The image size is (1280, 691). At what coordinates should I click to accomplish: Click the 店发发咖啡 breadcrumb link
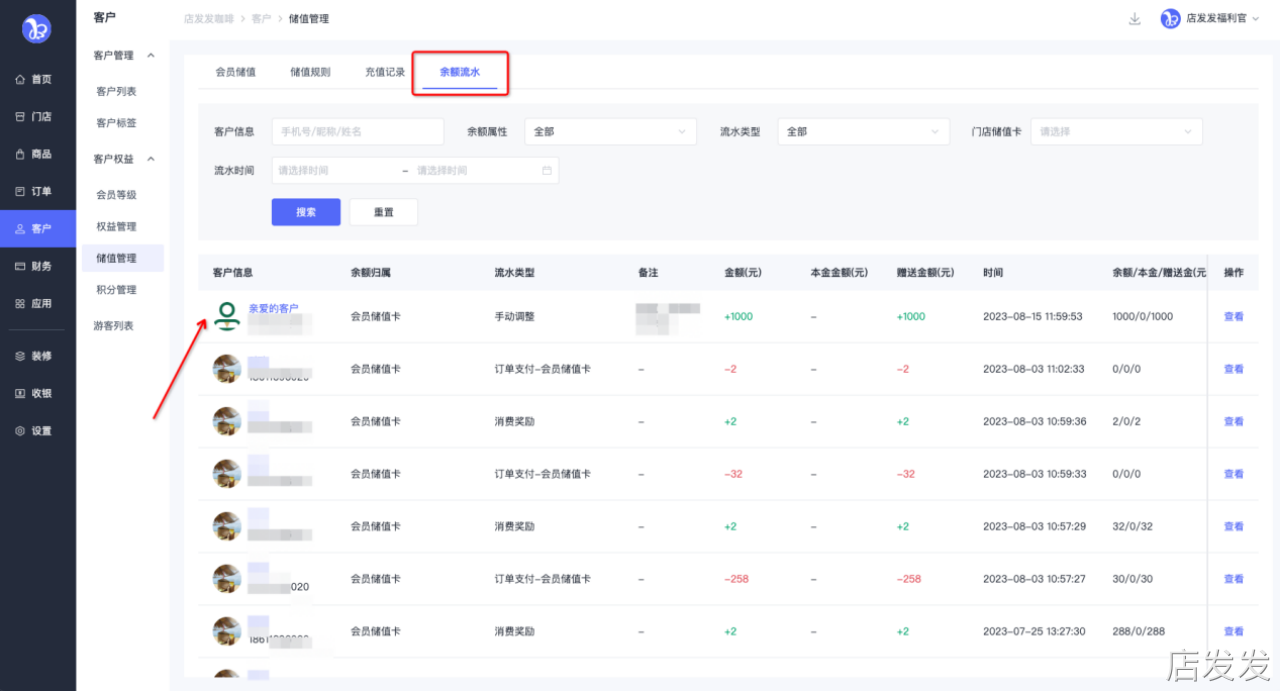tap(207, 19)
